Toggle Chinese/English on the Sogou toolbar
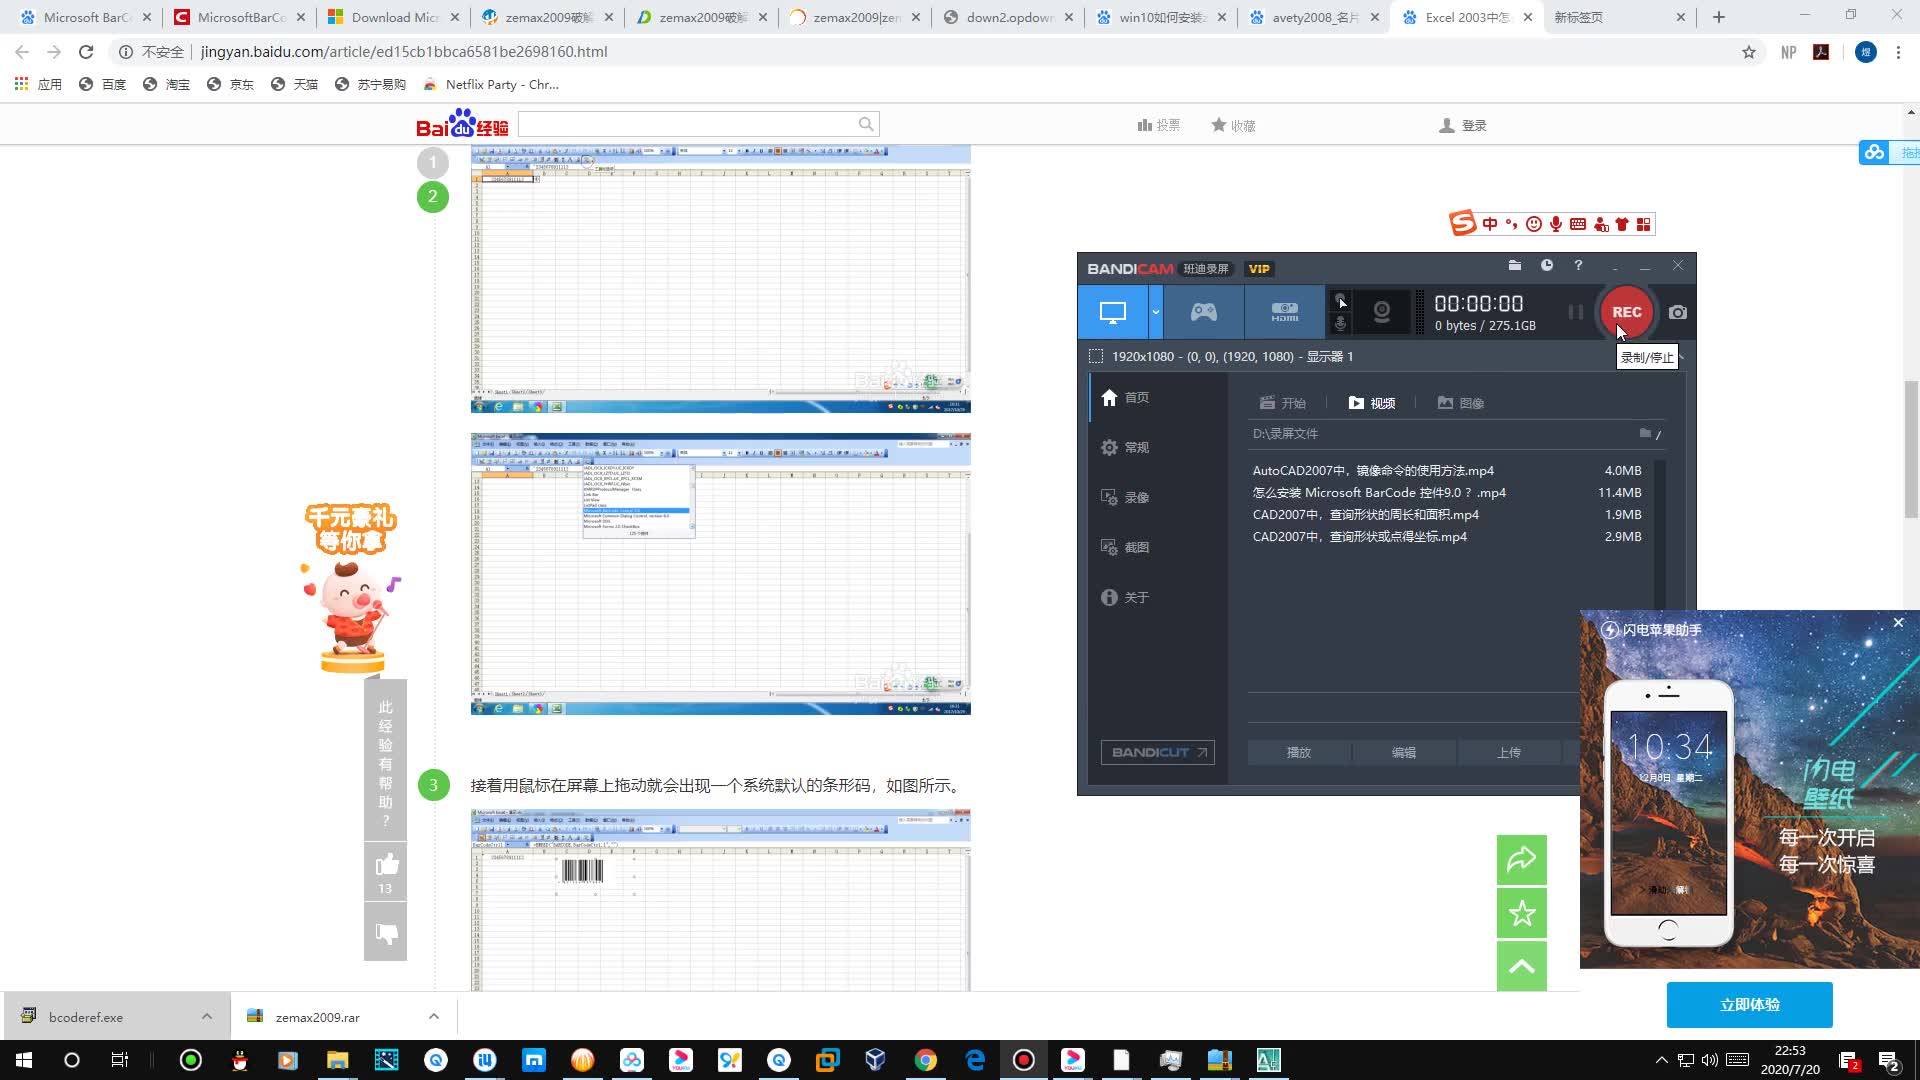This screenshot has width=1920, height=1080. click(x=1489, y=223)
